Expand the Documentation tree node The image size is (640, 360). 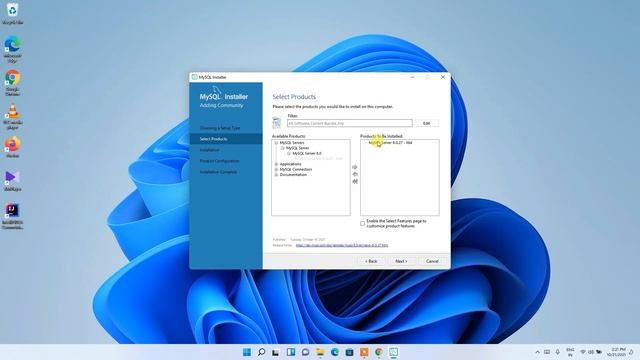[276, 175]
